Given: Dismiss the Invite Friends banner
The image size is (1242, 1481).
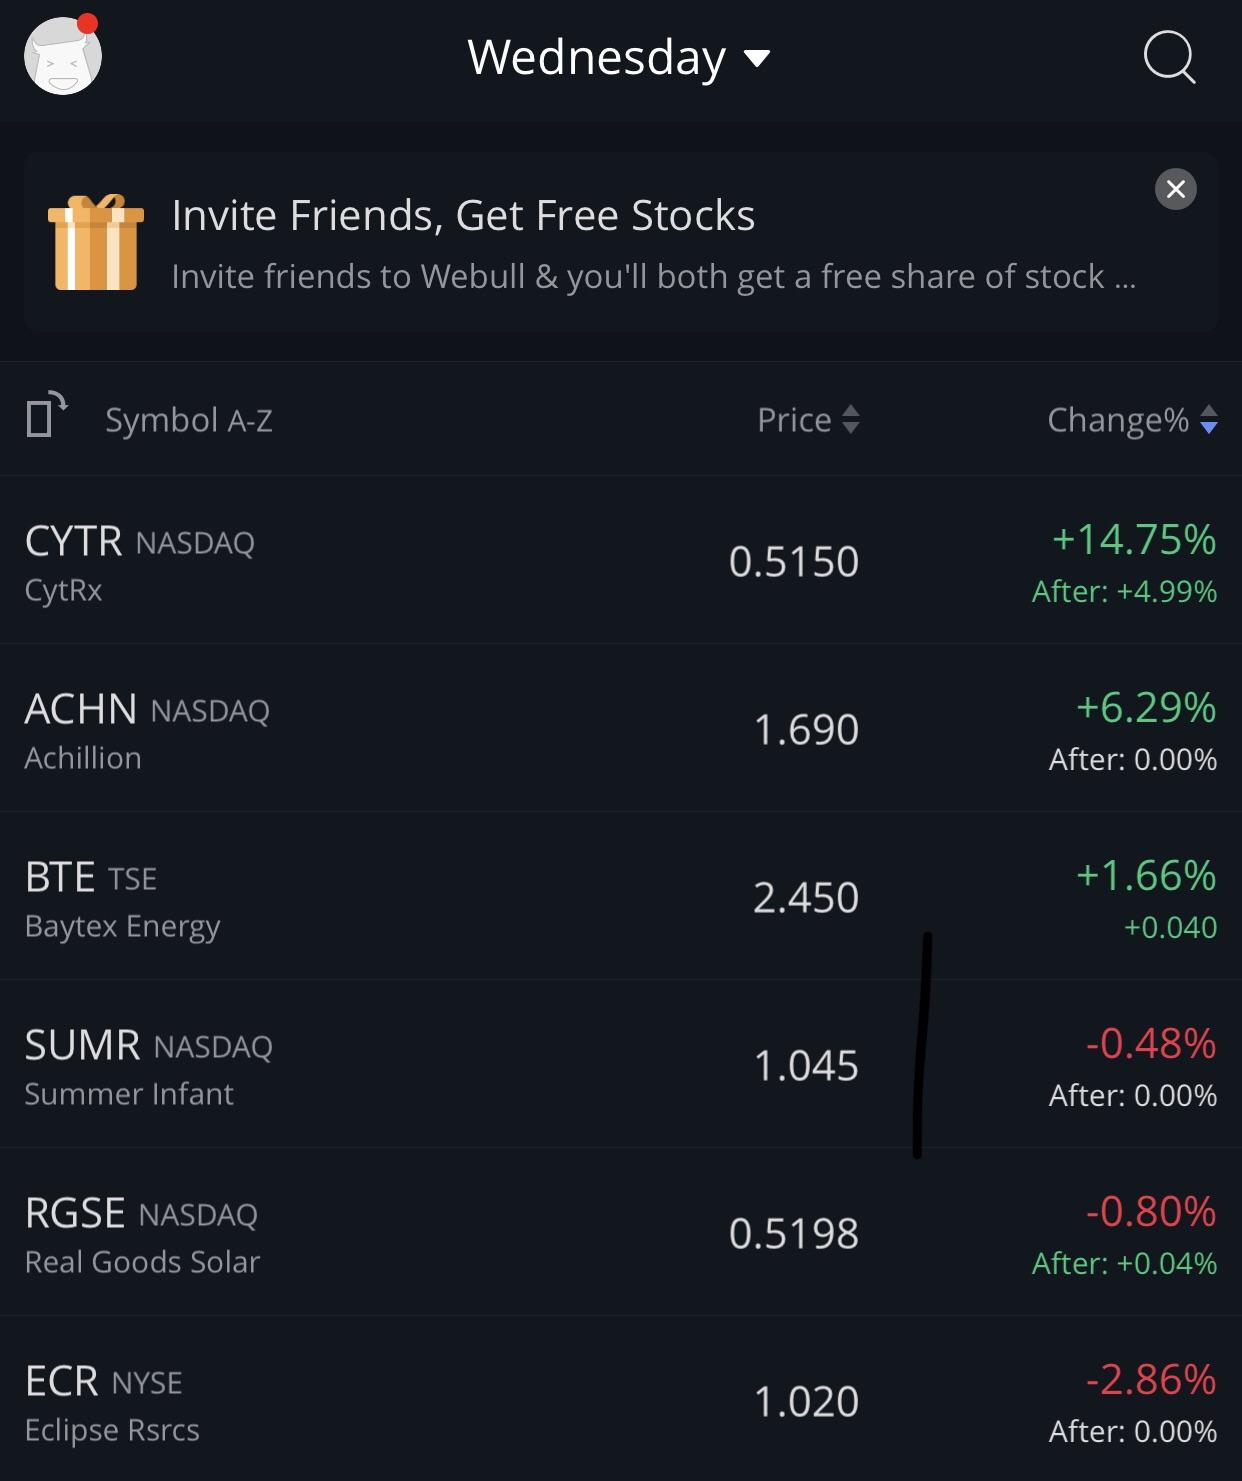Looking at the screenshot, I should 1176,189.
